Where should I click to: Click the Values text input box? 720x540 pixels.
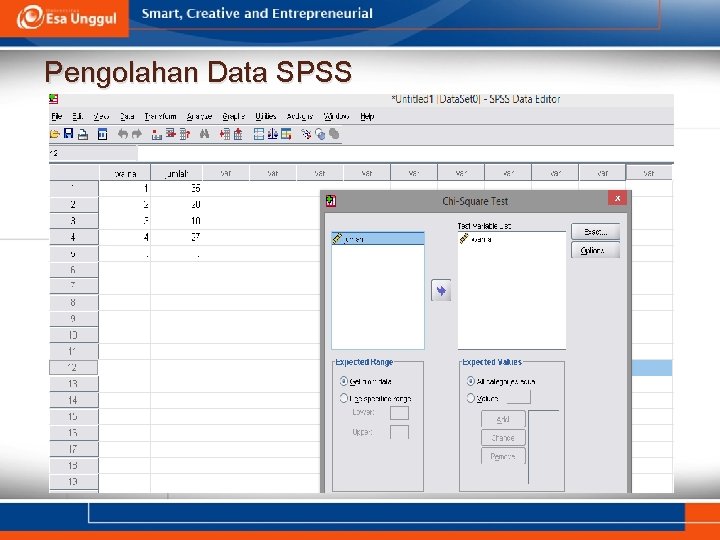click(x=519, y=397)
